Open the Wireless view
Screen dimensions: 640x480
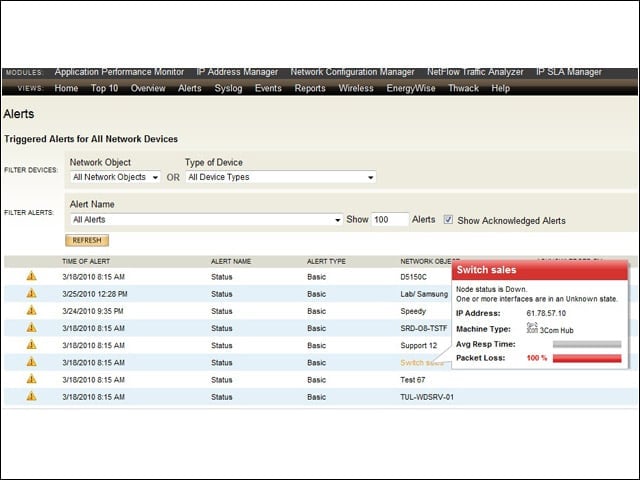click(356, 88)
